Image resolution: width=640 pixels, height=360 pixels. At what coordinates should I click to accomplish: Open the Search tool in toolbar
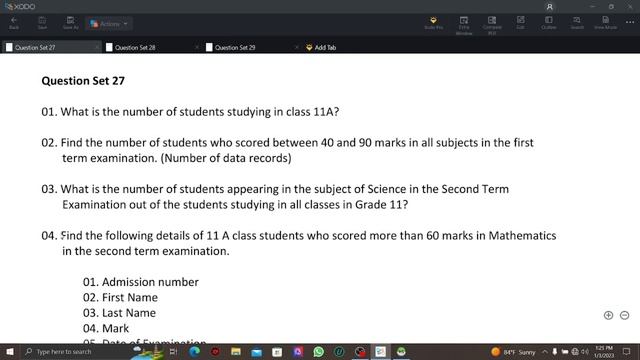tap(577, 22)
